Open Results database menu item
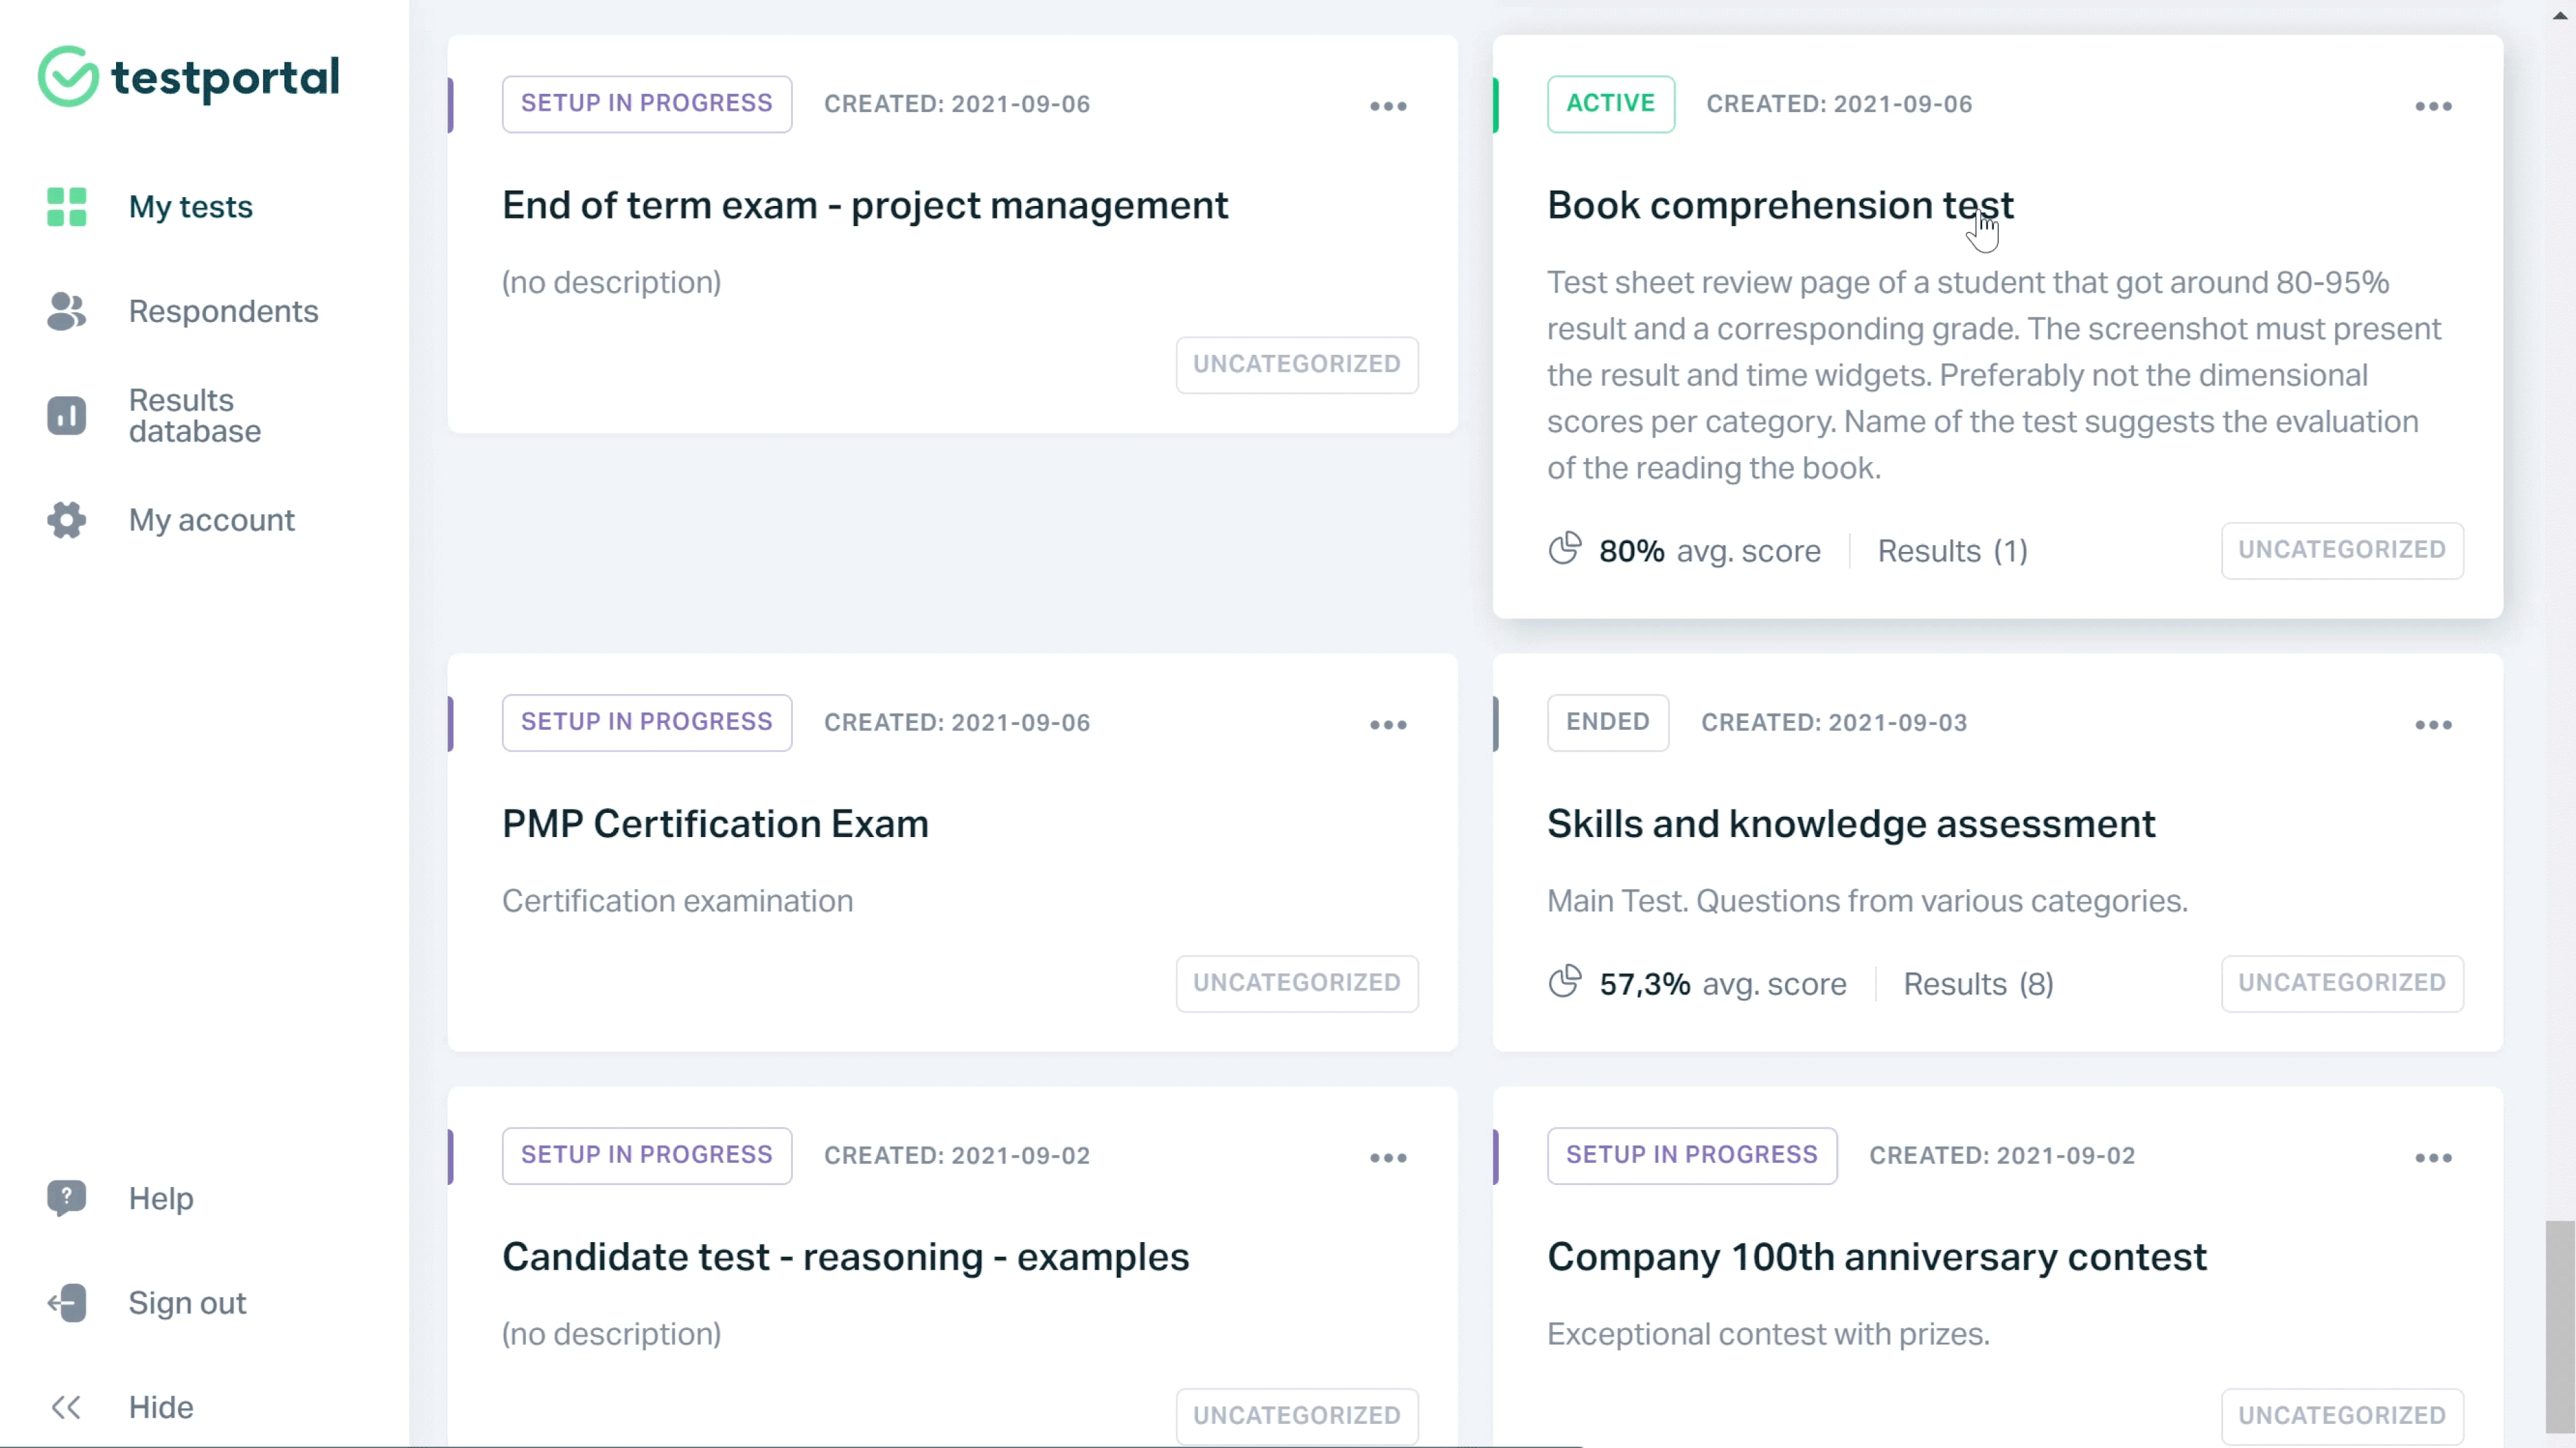Screen dimensions: 2576x1448 (x=195, y=415)
